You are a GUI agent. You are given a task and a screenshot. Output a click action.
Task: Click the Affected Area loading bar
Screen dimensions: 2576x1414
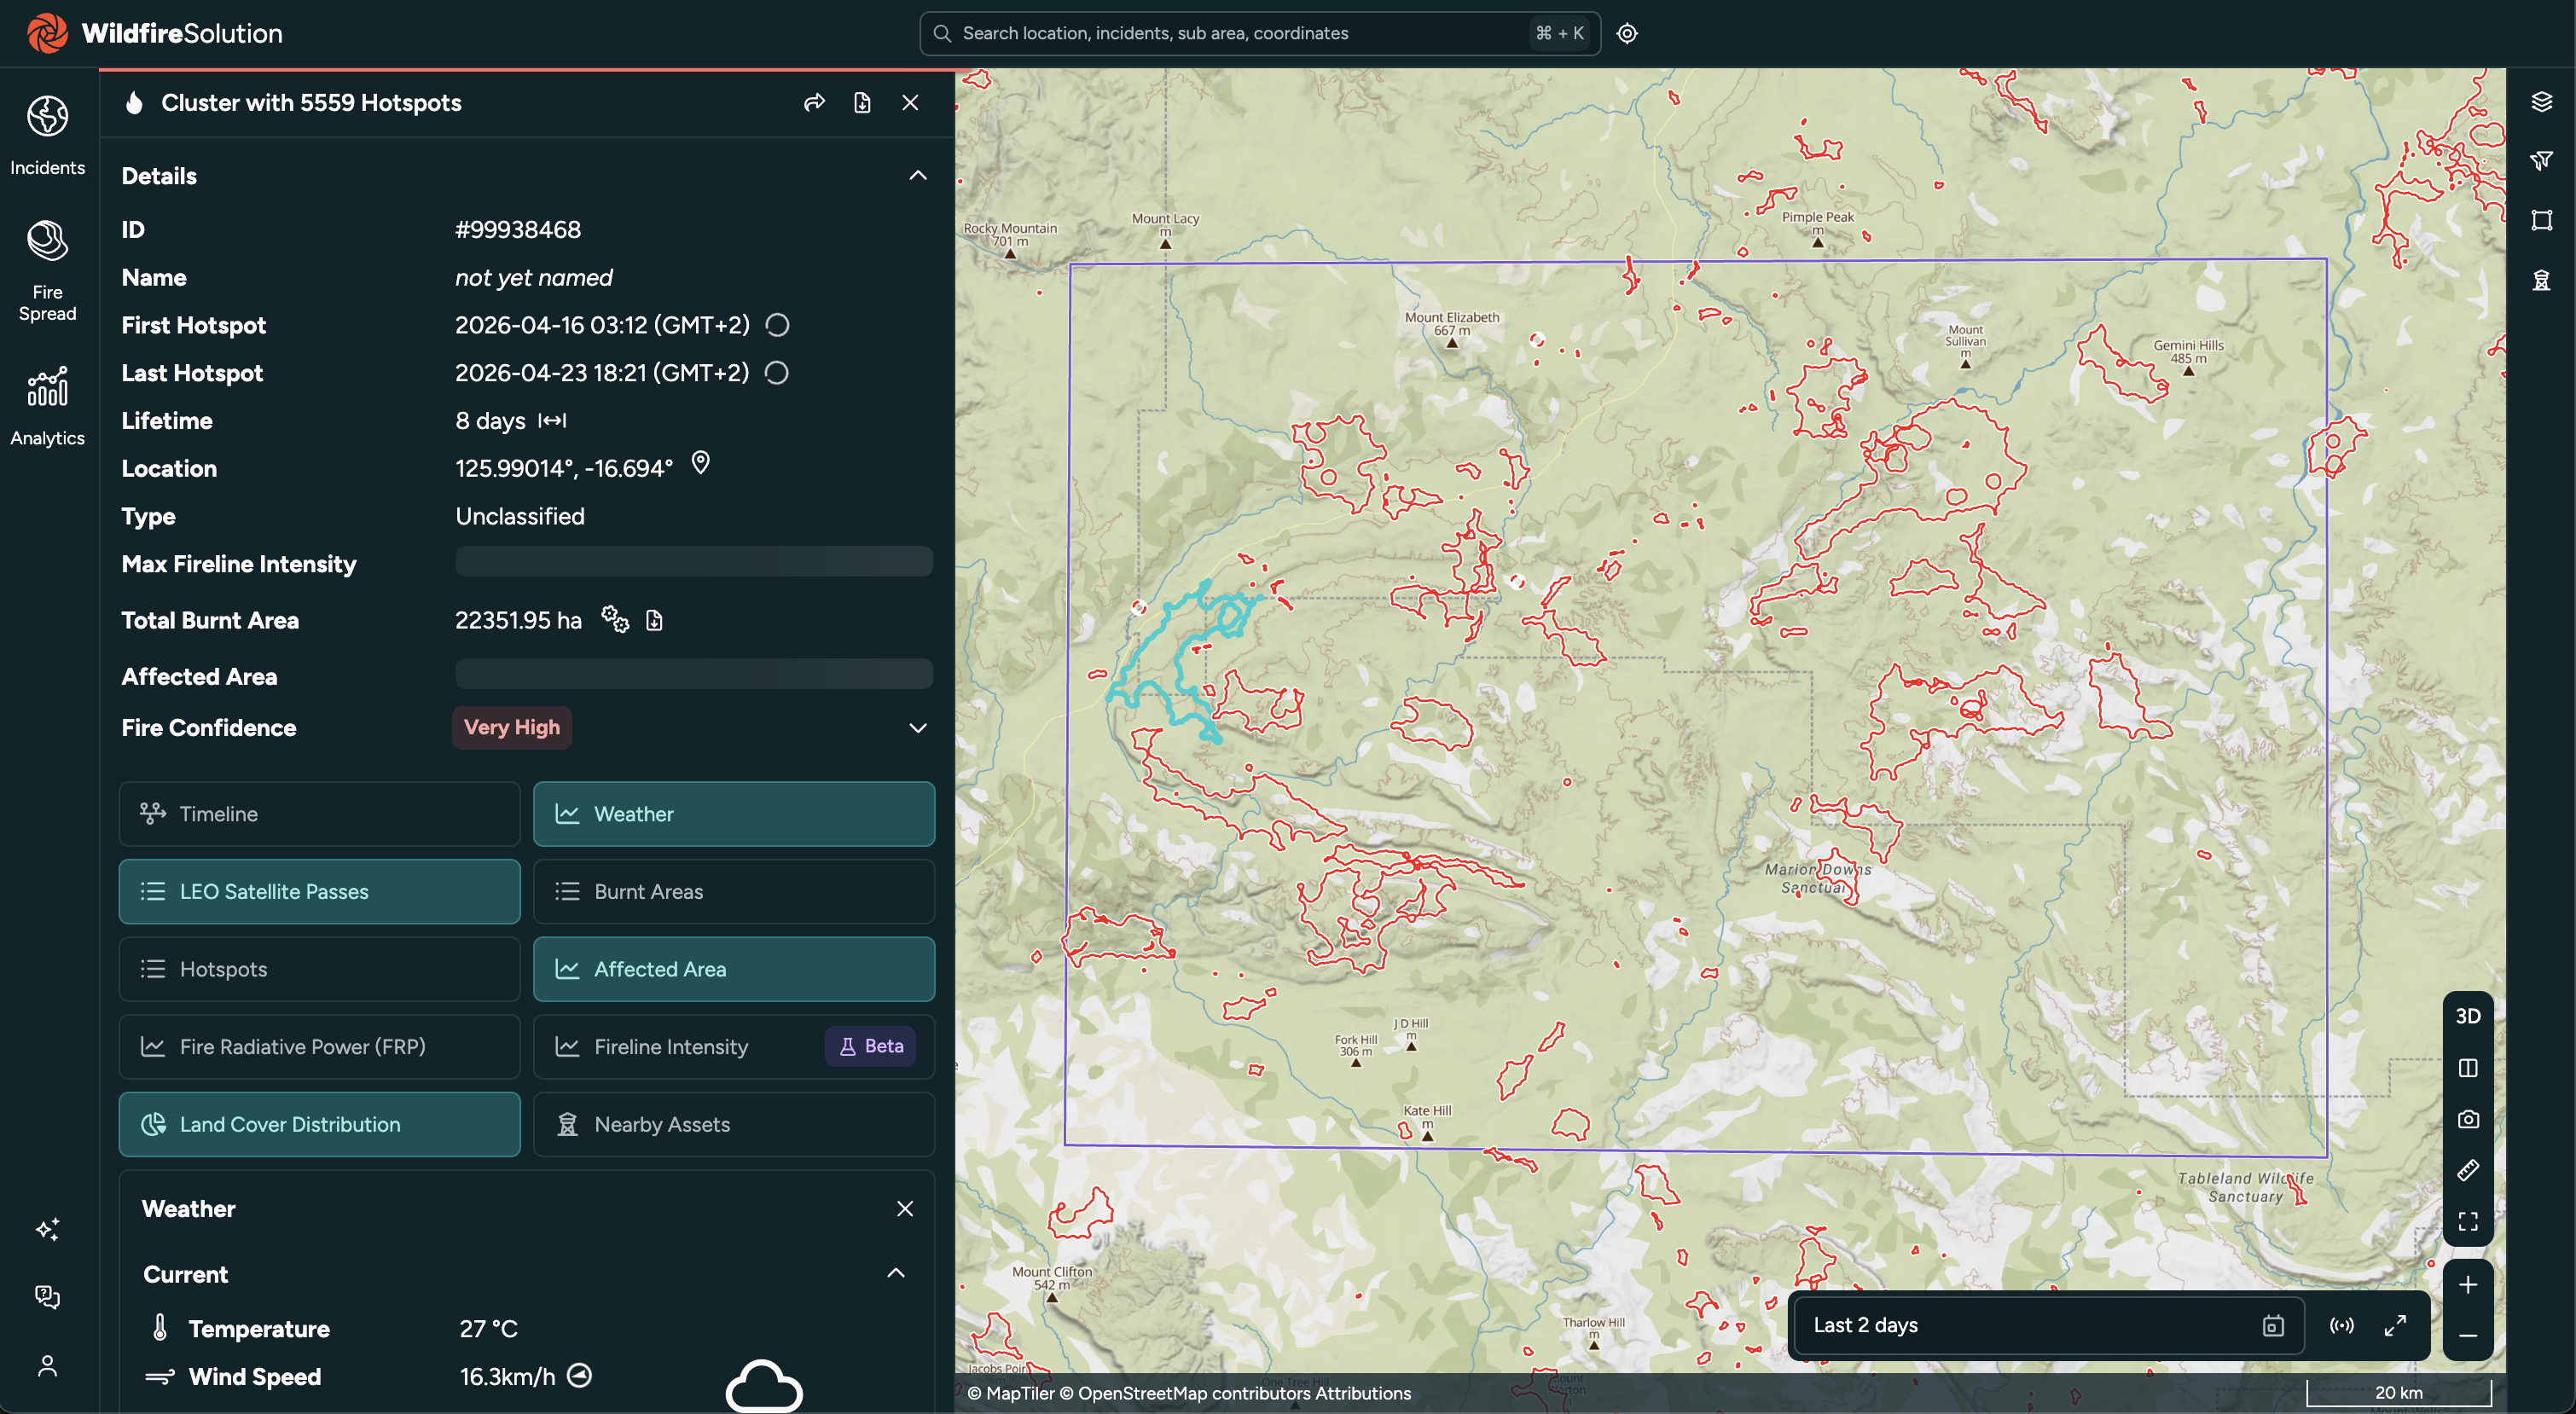click(693, 674)
